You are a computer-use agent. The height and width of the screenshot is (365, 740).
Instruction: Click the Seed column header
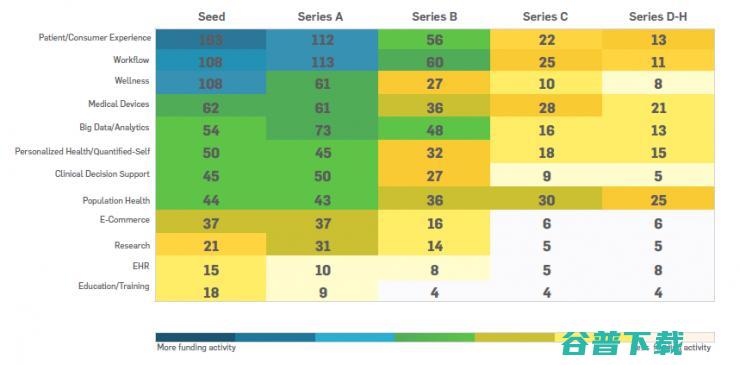tap(211, 17)
